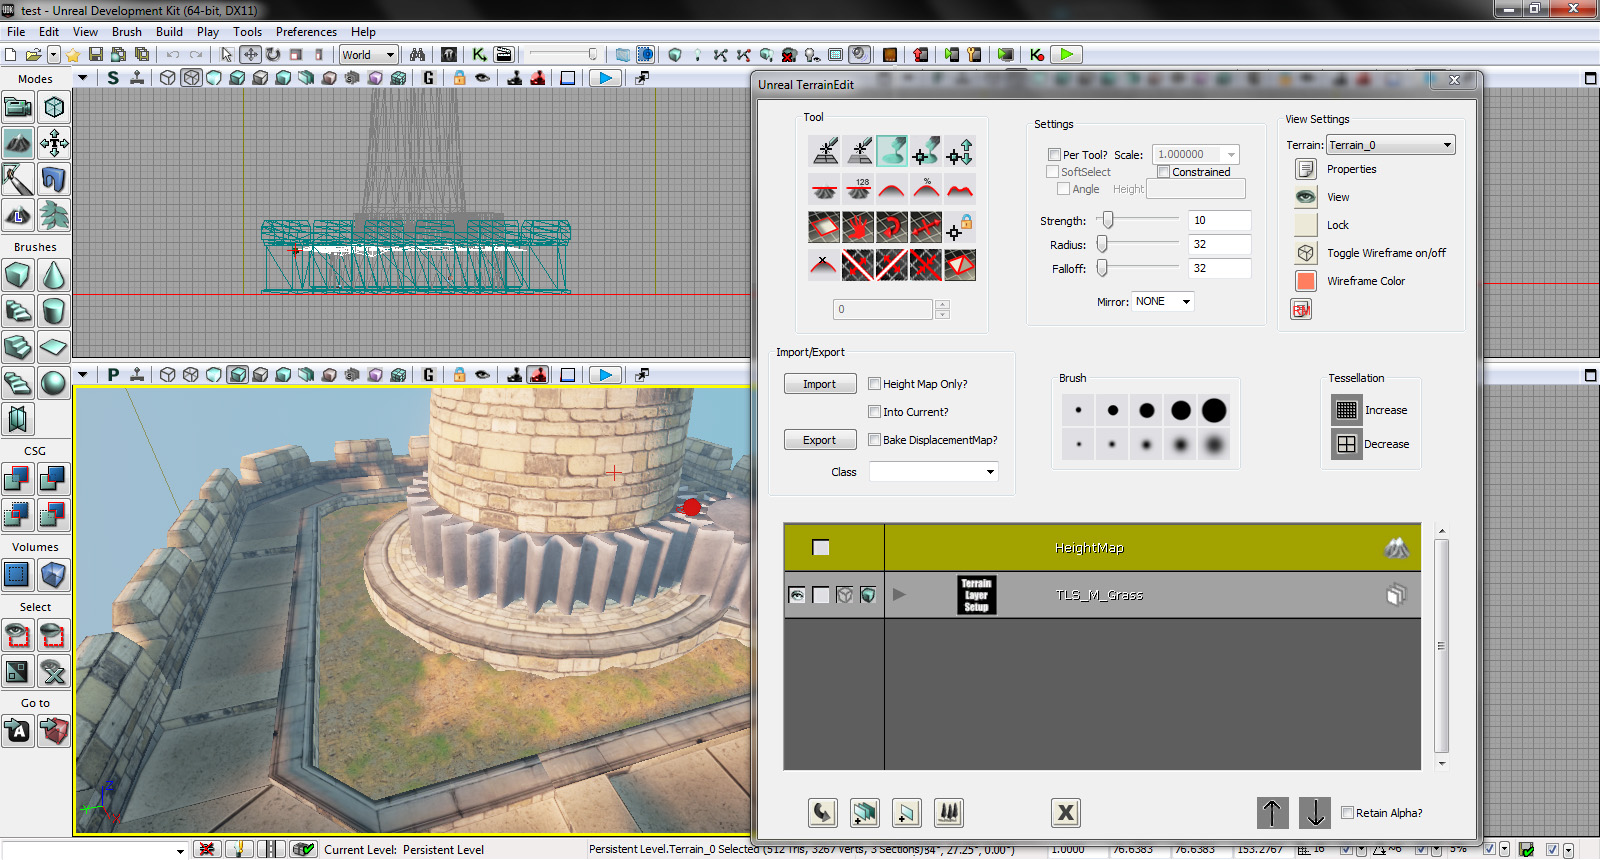Toggle the Retain Alpha checkbox

pyautogui.click(x=1347, y=813)
